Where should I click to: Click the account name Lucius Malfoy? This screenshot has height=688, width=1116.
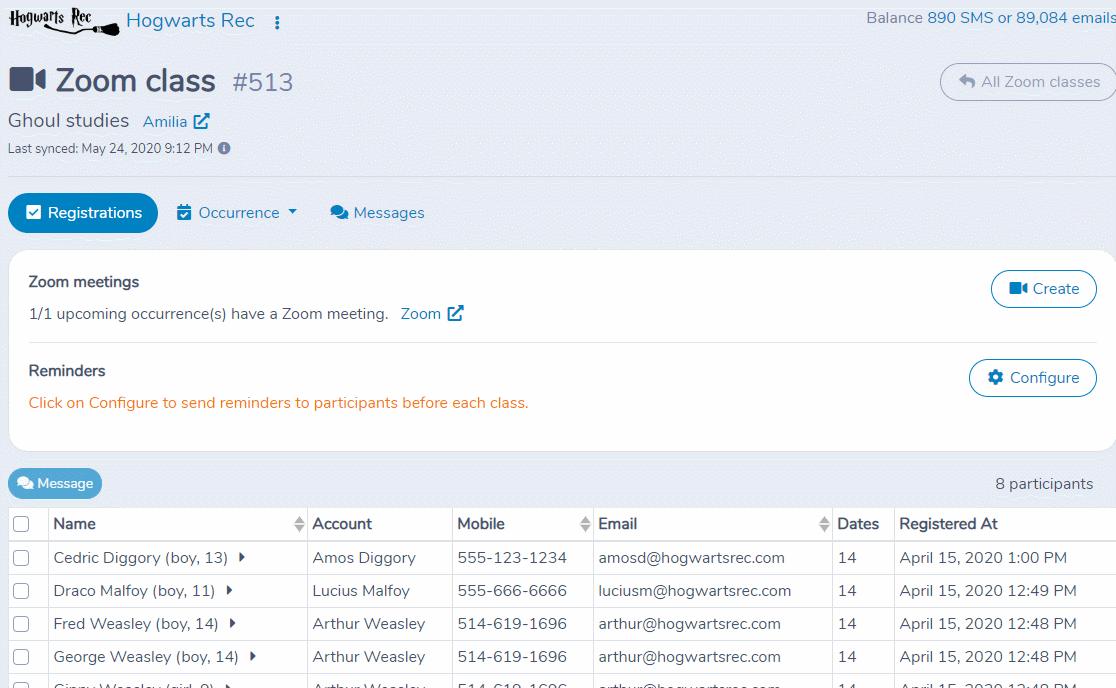coord(362,591)
